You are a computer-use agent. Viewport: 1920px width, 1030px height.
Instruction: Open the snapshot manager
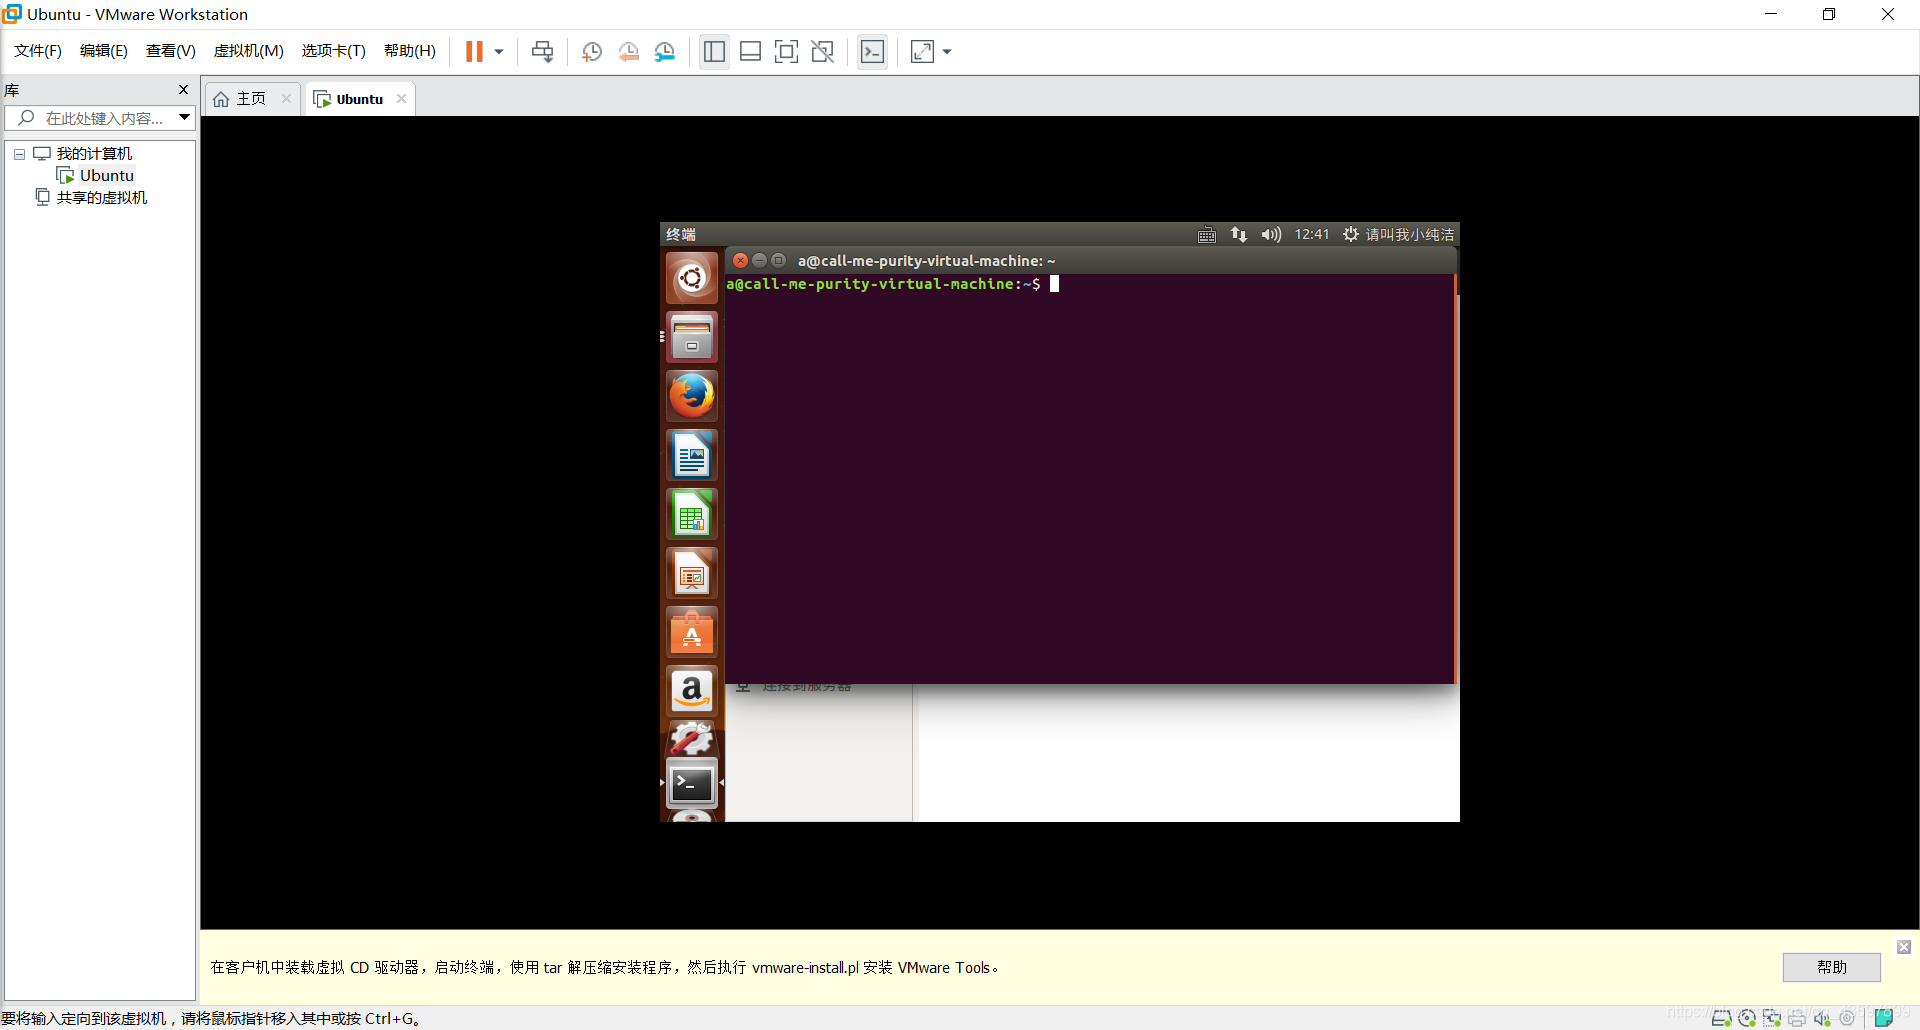click(x=665, y=51)
